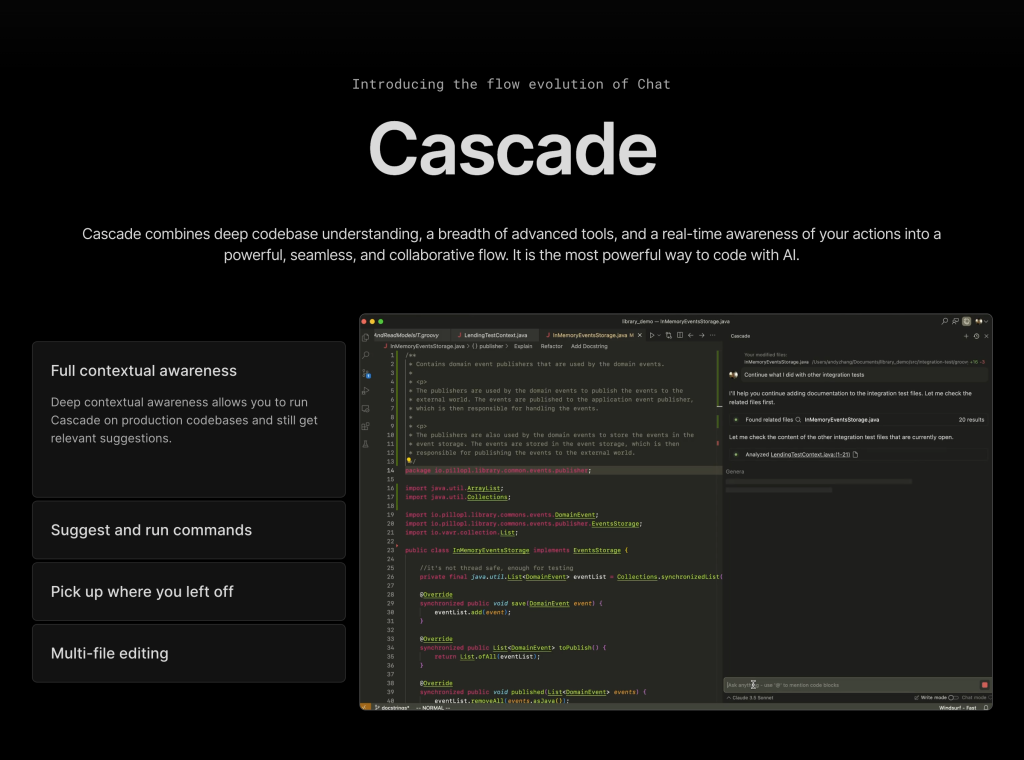This screenshot has width=1024, height=760.
Task: Close the InMemoryEventsStorage.java tab
Action: (640, 335)
